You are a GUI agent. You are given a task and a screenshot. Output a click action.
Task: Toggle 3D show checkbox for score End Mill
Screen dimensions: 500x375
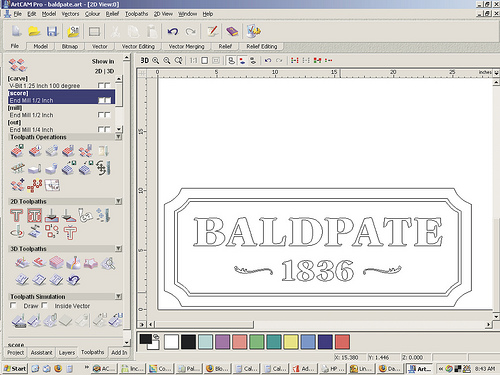coord(107,100)
